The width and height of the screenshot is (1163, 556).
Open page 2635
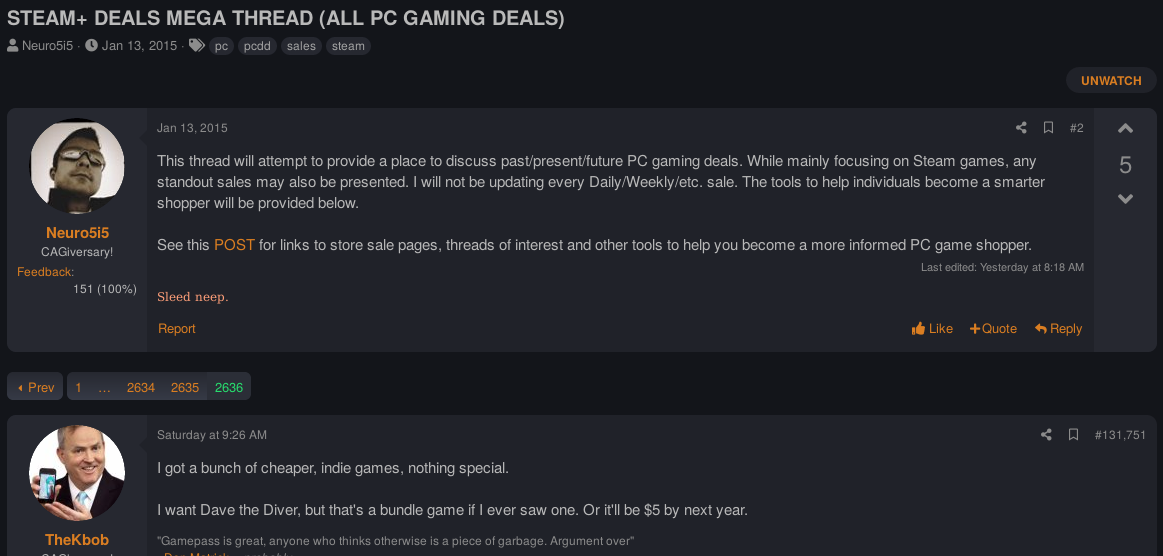point(185,387)
